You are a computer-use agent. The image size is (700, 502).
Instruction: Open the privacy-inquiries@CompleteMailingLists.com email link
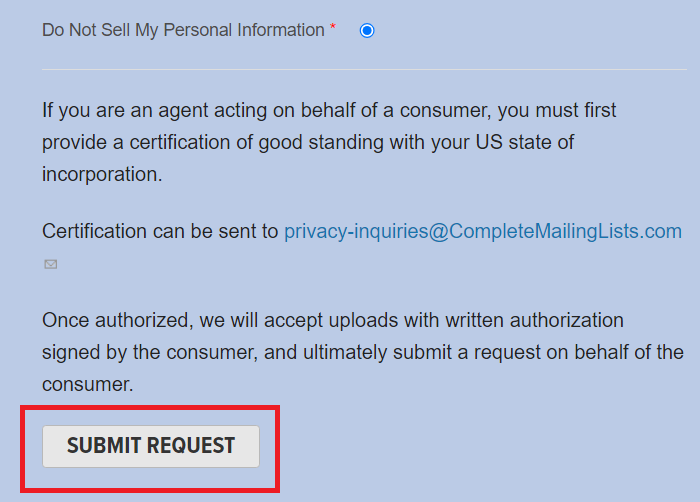pyautogui.click(x=483, y=231)
